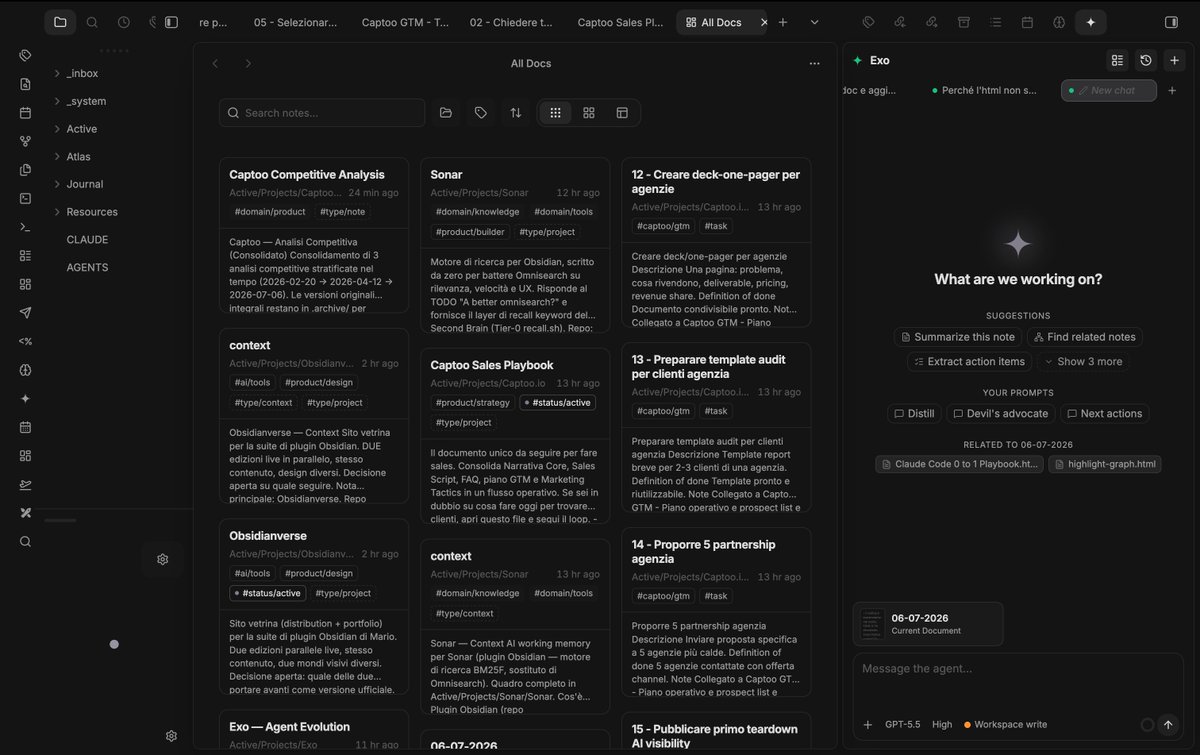Expand Show 3 more suggestions
Viewport: 1200px width, 755px height.
1083,362
